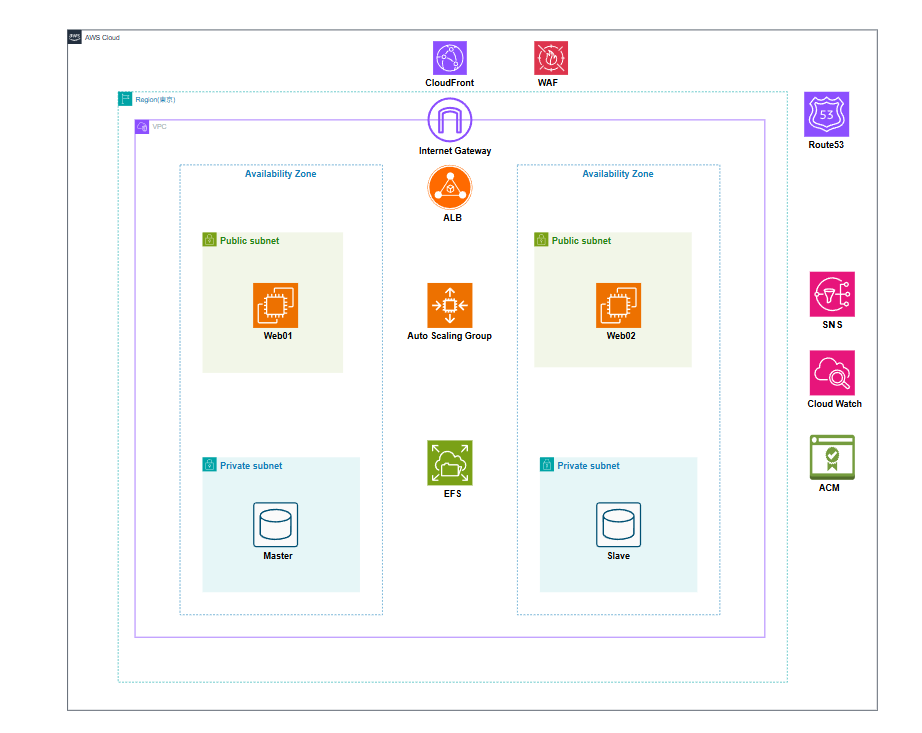This screenshot has height=733, width=922.
Task: Select Private subnet label above Master
Action: click(251, 466)
